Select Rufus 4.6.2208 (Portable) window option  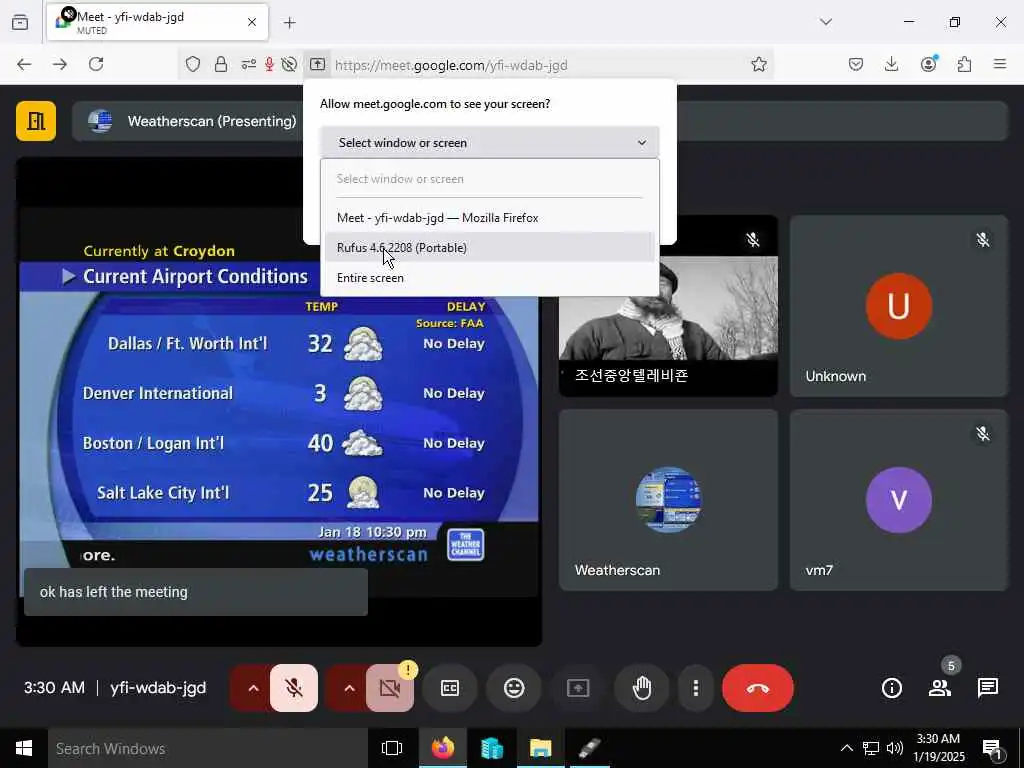coord(489,248)
